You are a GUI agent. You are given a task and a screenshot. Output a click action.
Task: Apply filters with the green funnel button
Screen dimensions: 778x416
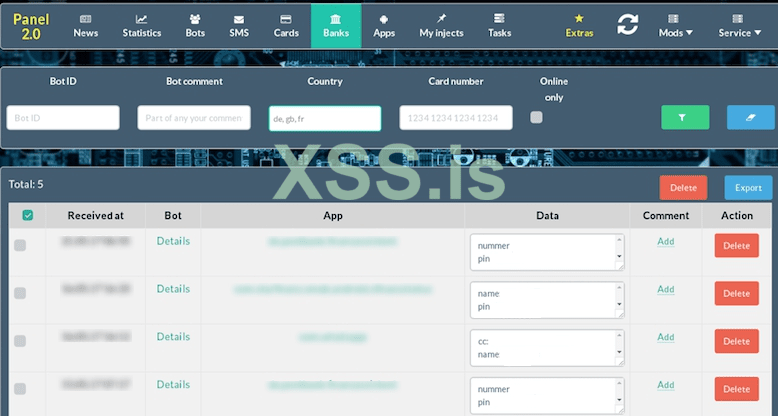click(x=685, y=118)
